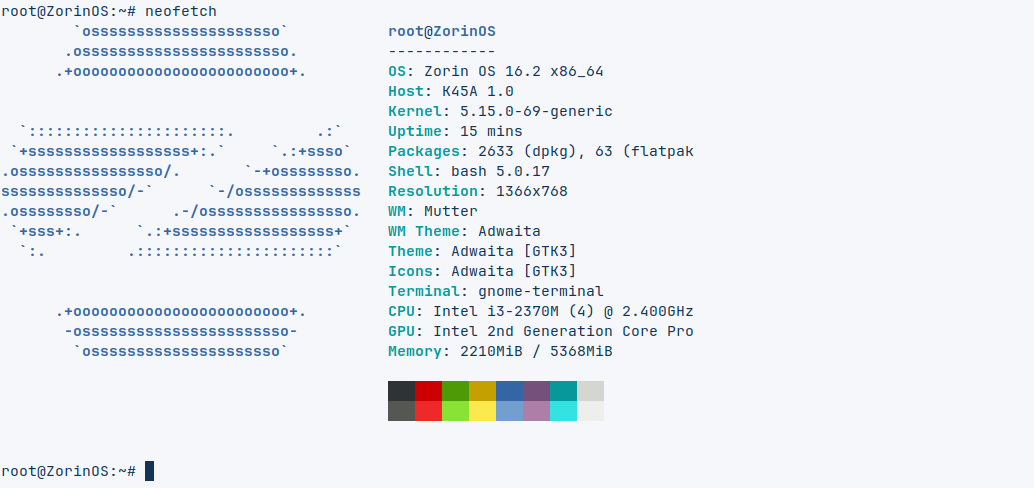Select the "Host: K45A 1.0" line
1034x488 pixels.
coord(451,92)
